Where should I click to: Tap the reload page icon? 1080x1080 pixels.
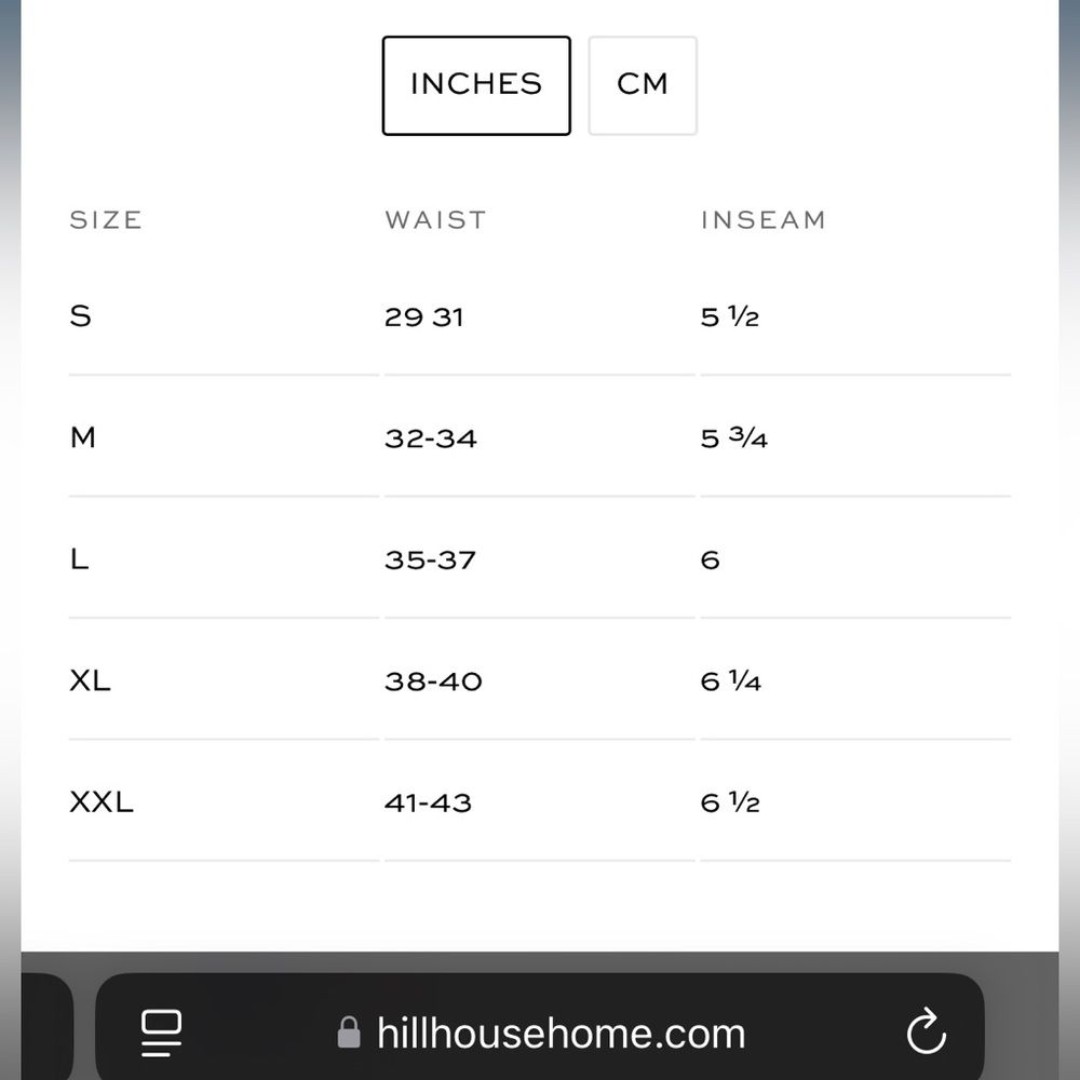click(926, 1031)
